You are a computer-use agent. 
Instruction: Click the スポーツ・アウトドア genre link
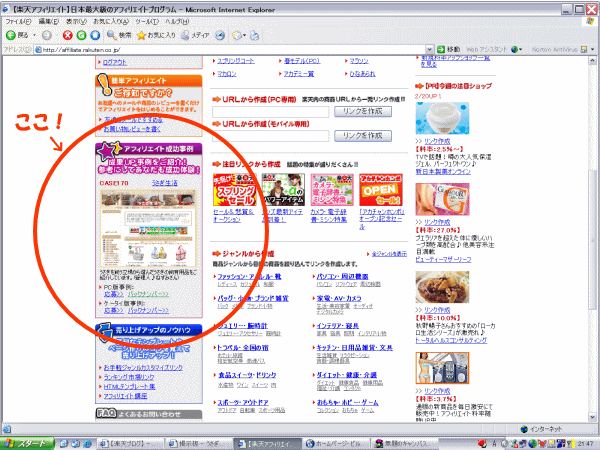(x=243, y=403)
